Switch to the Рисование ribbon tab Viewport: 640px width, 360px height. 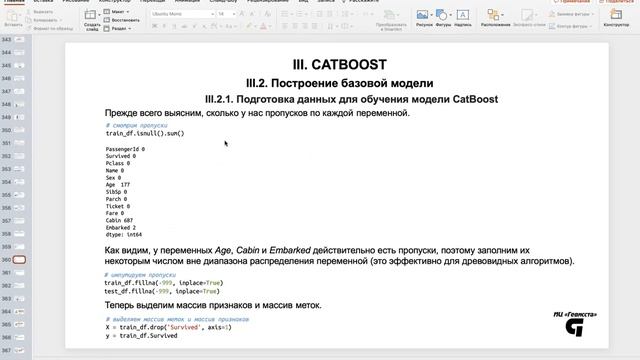76,2
